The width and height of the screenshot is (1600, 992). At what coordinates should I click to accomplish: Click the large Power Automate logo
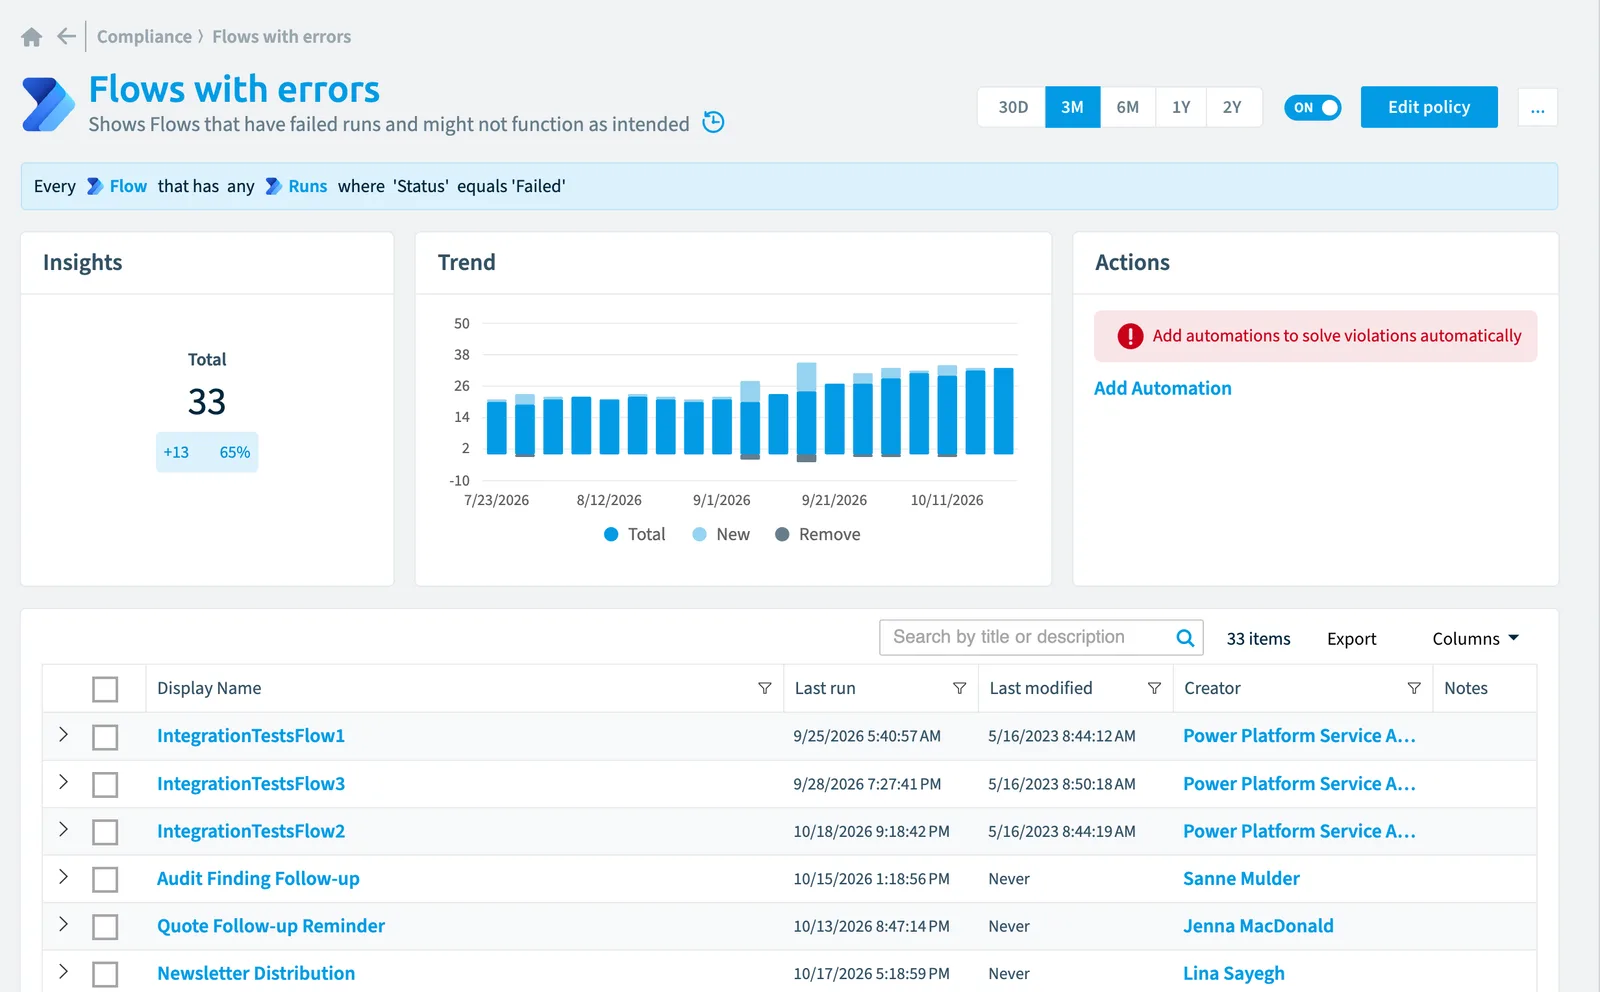pyautogui.click(x=48, y=105)
